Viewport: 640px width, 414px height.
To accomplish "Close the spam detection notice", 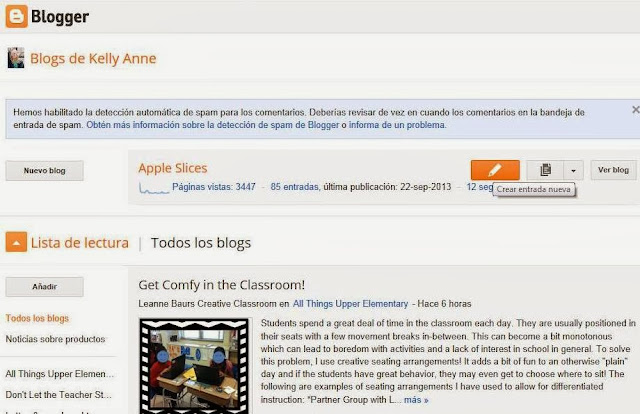I will 636,109.
